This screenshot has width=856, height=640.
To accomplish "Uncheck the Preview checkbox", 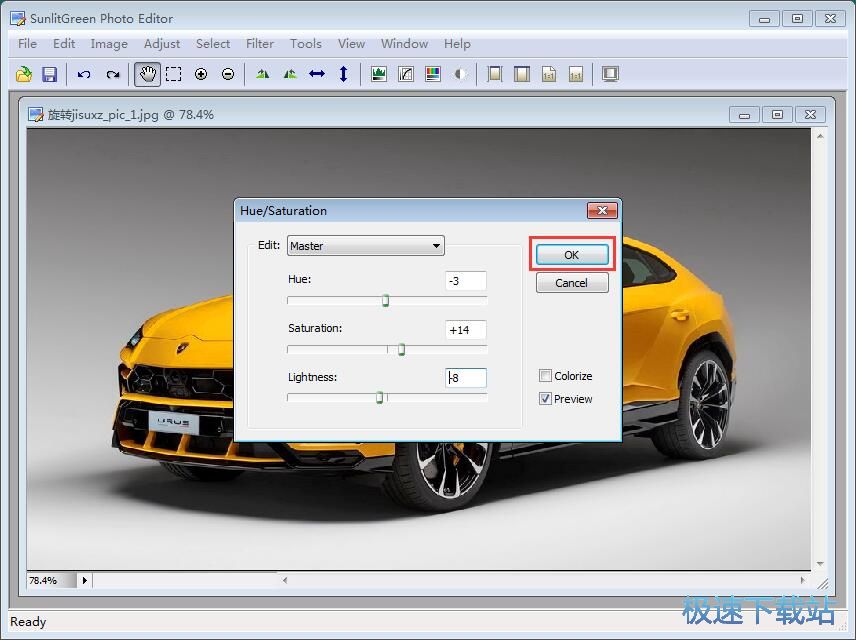I will pyautogui.click(x=545, y=399).
